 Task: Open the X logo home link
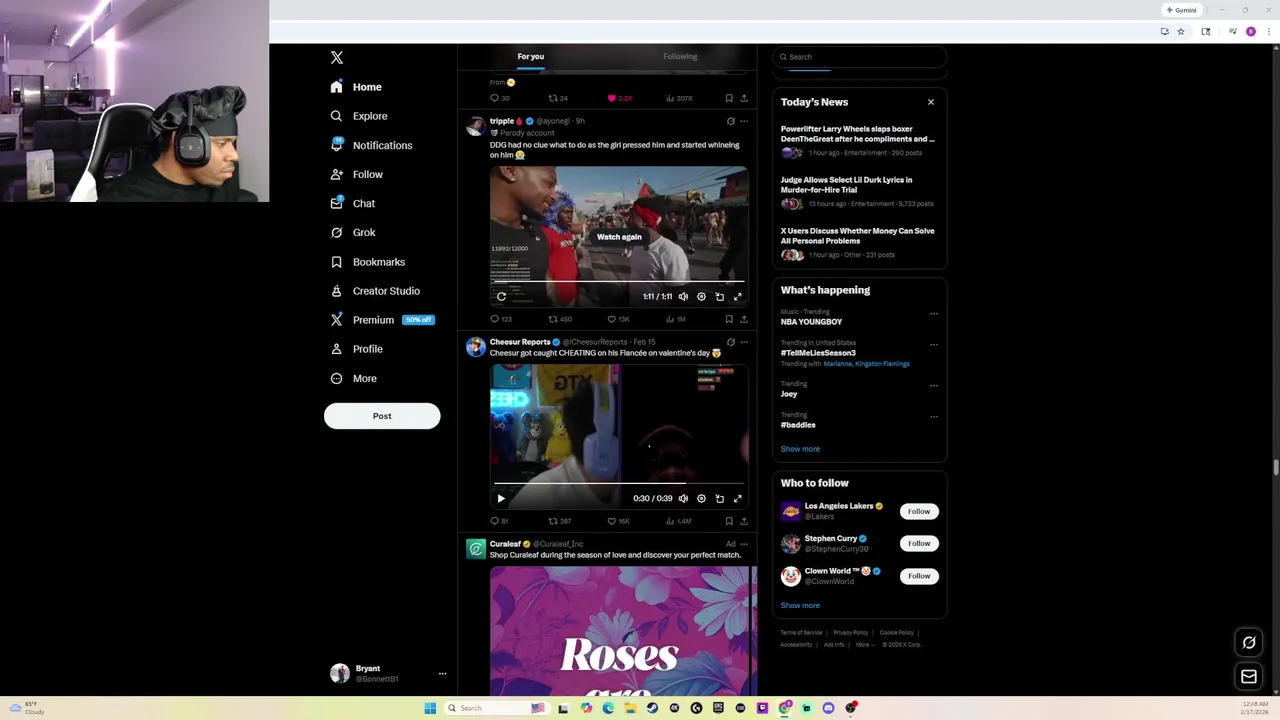pos(337,58)
